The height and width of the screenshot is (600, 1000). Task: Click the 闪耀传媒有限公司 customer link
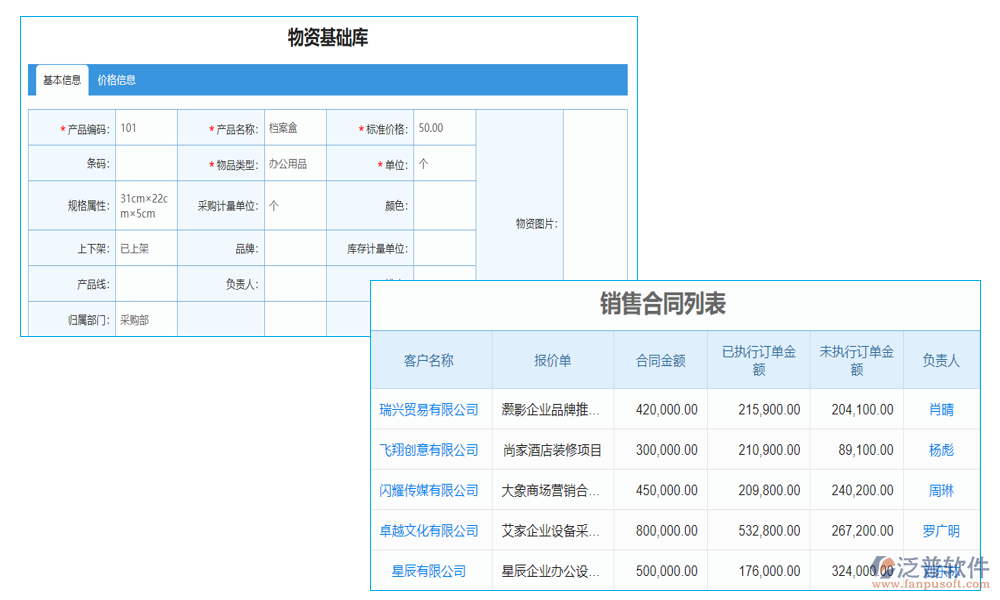click(431, 490)
